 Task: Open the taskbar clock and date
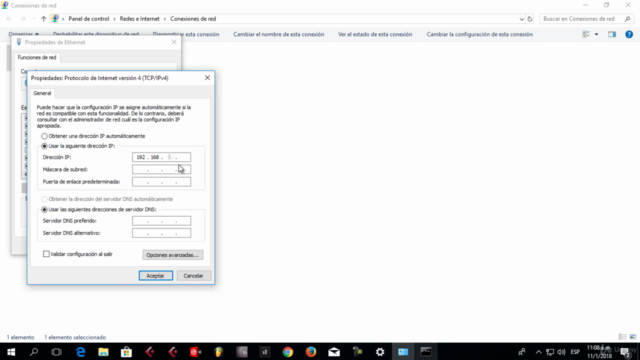(599, 352)
